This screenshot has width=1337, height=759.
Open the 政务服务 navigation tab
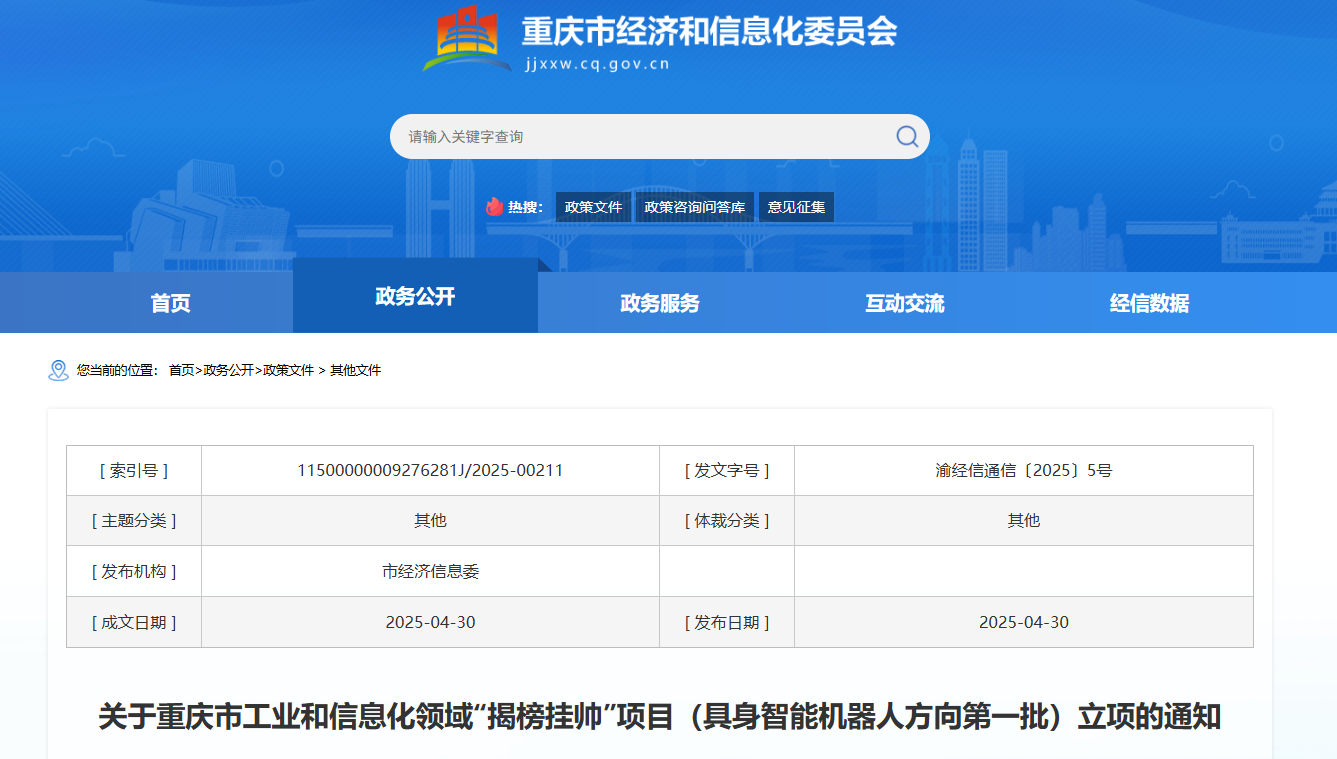coord(660,303)
